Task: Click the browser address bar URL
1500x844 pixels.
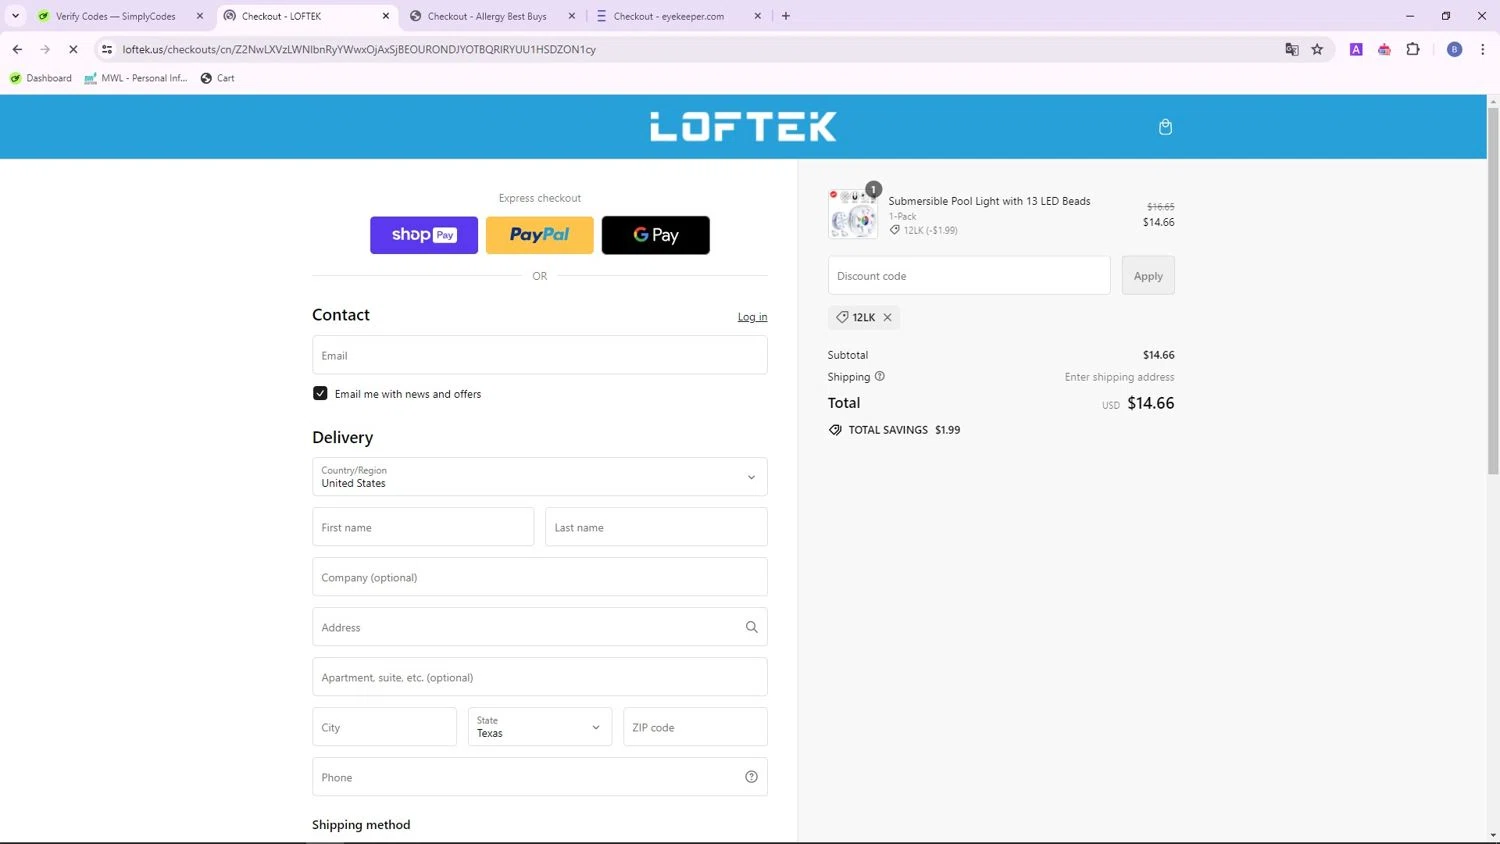Action: click(360, 49)
